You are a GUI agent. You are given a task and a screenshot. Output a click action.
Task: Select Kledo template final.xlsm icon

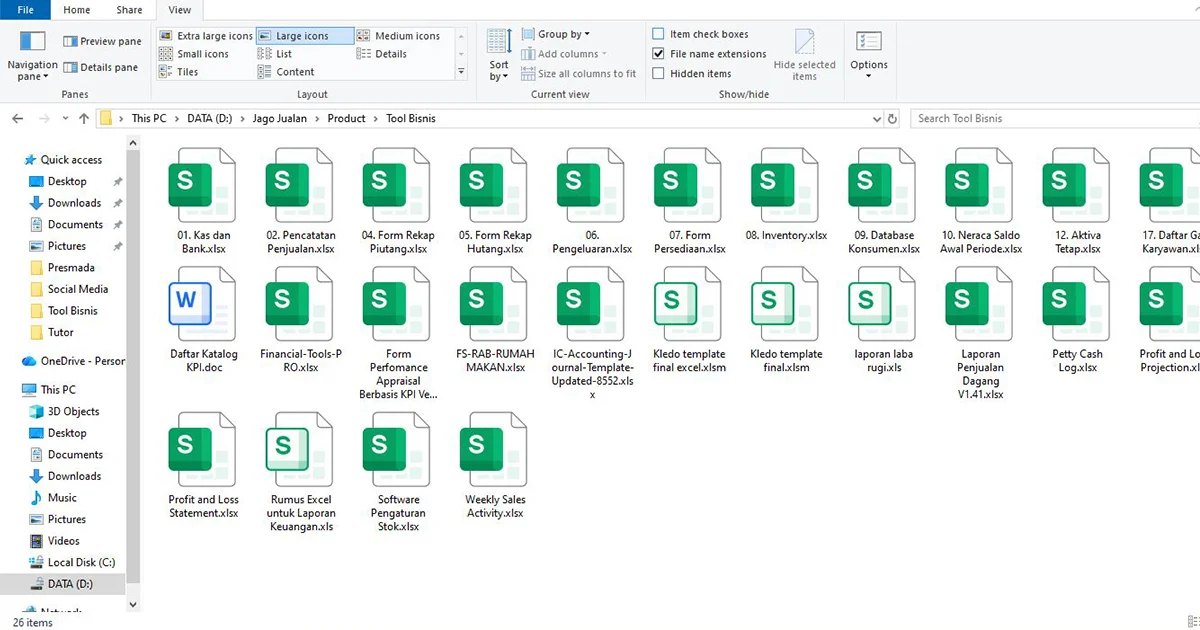[785, 304]
